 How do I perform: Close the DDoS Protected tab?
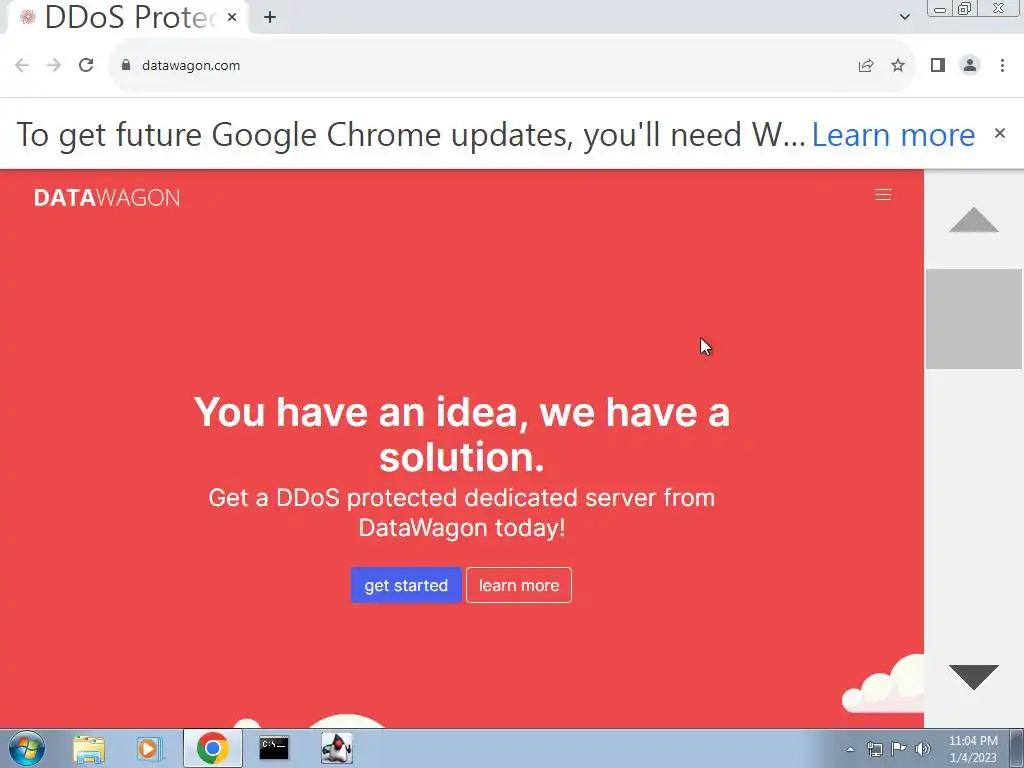click(x=232, y=18)
